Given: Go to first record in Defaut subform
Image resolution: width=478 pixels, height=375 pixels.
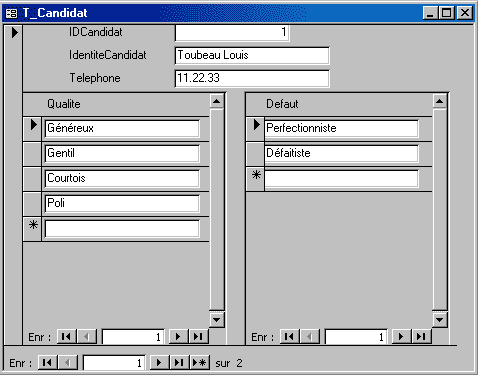Looking at the screenshot, I should click(290, 336).
